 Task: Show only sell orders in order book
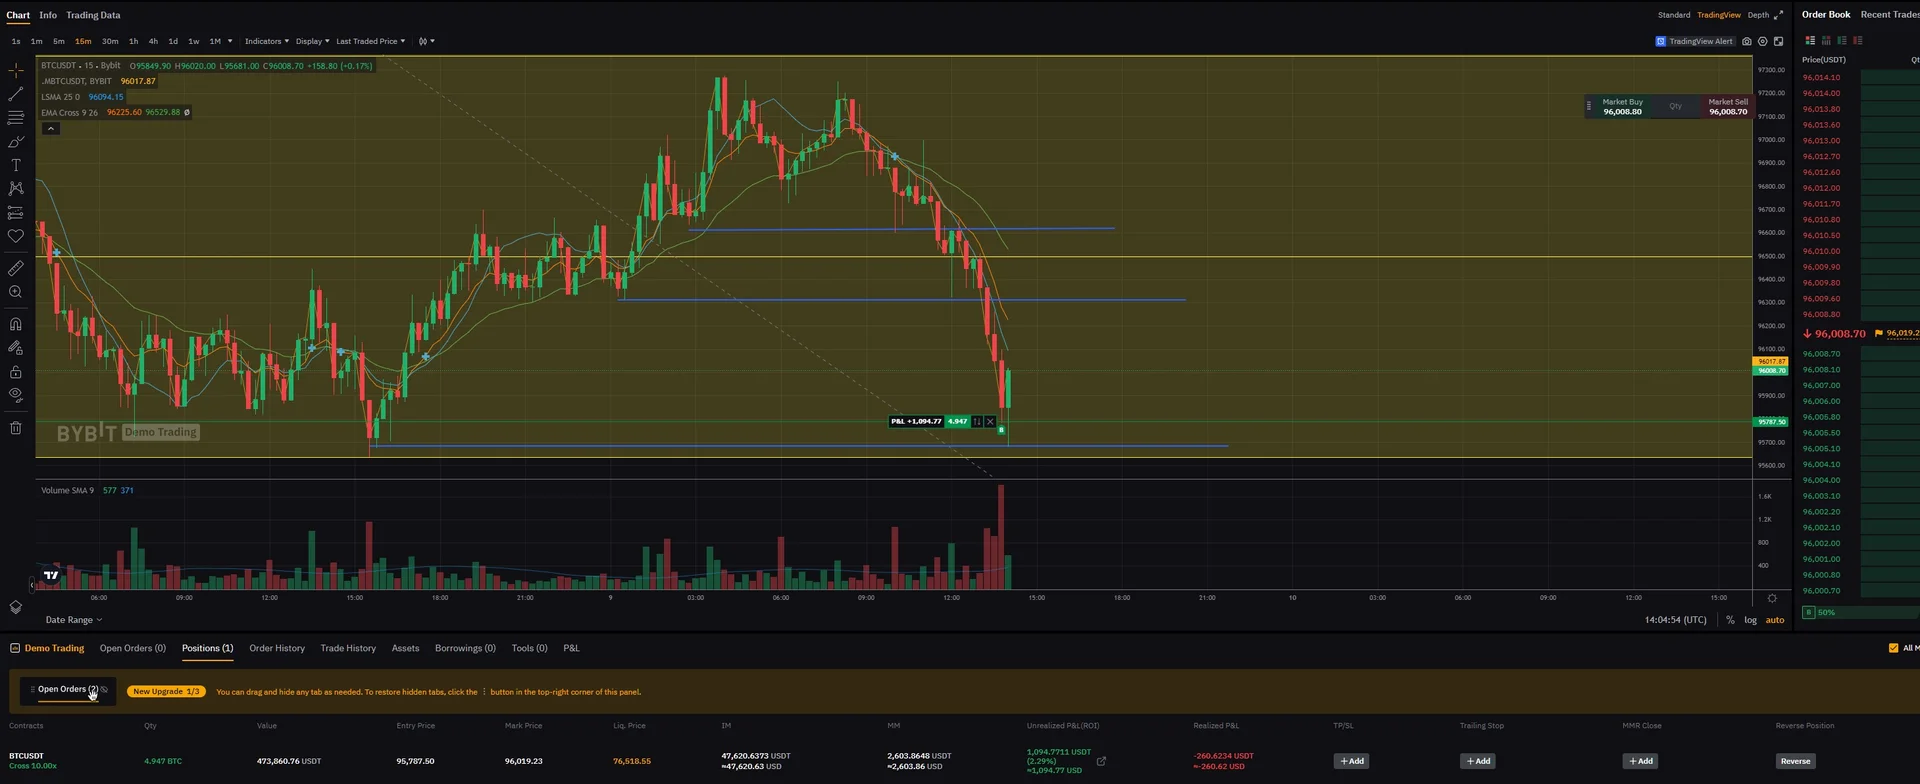tap(1858, 41)
